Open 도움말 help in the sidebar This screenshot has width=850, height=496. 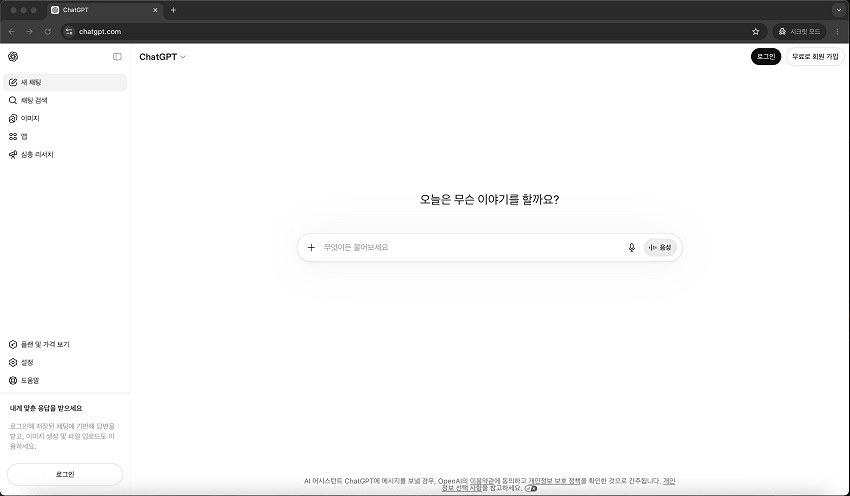[65, 381]
